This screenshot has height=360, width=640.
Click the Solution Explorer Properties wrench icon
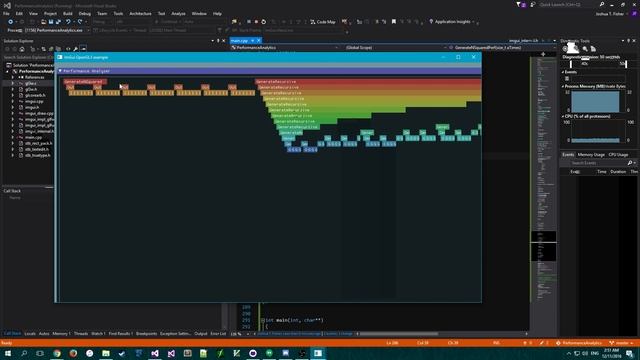(76, 49)
